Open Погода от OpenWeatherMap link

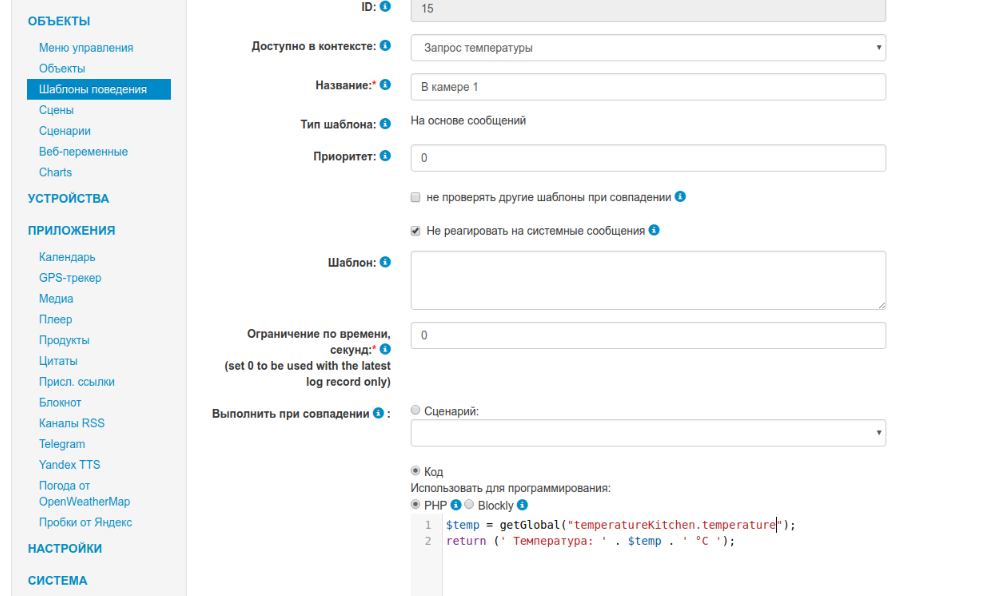point(84,494)
